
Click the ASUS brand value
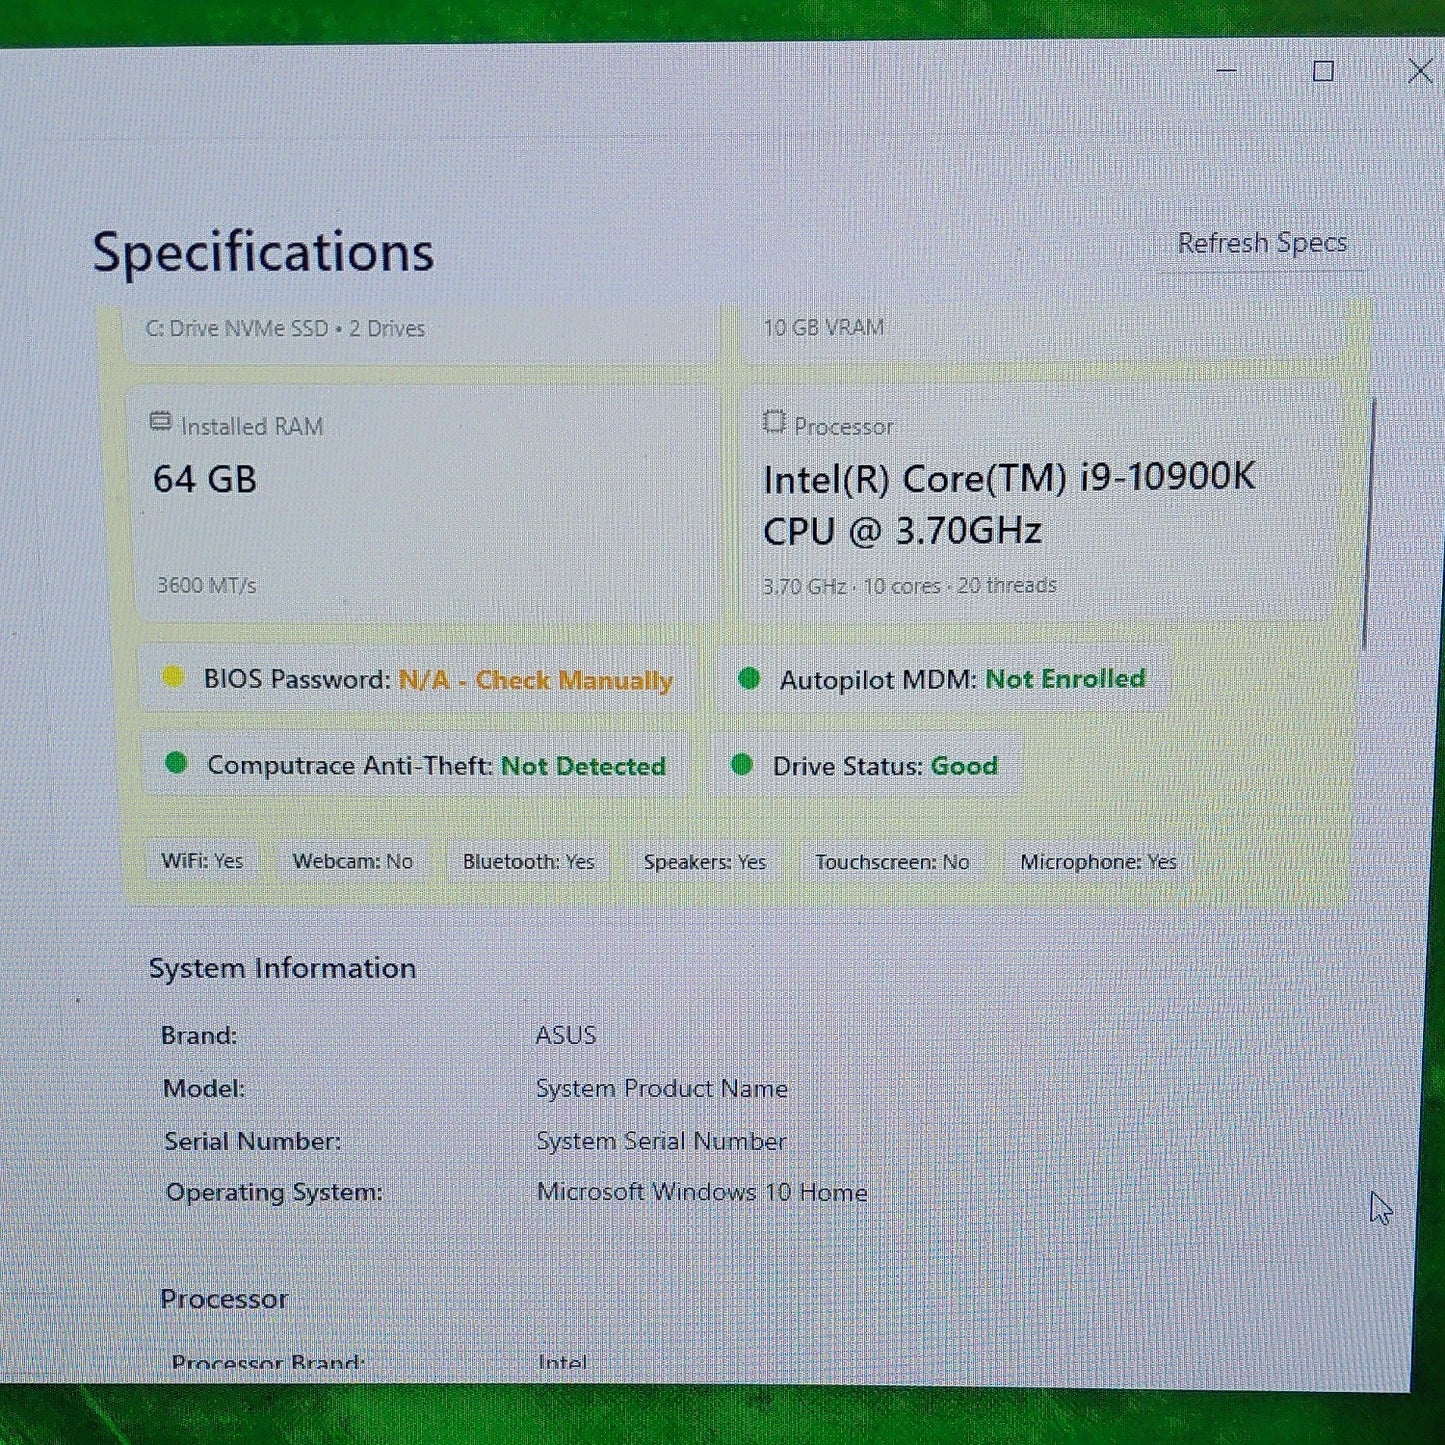pyautogui.click(x=566, y=1035)
